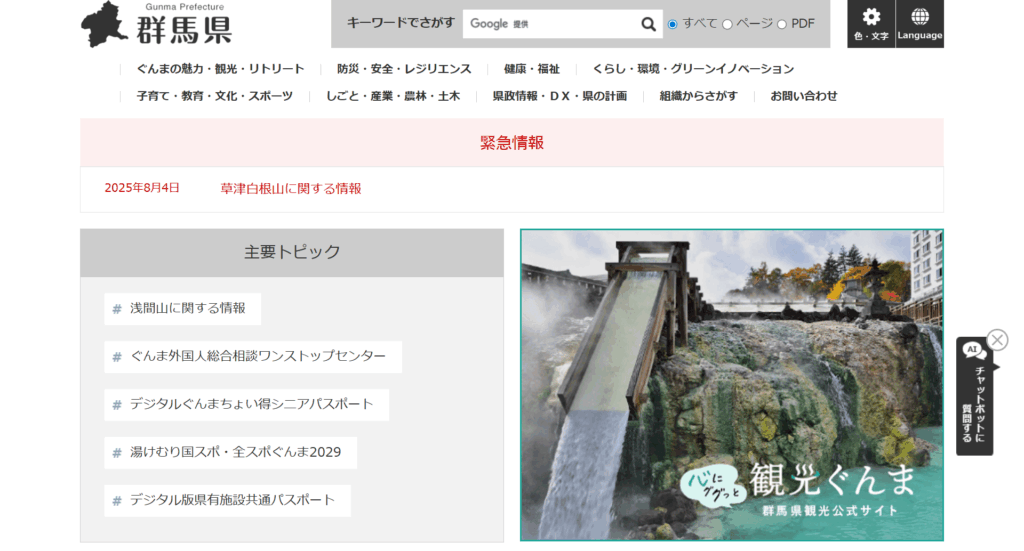This screenshot has width=1024, height=551.
Task: Click the 観光ぐんま tourism banner image
Action: 731,385
